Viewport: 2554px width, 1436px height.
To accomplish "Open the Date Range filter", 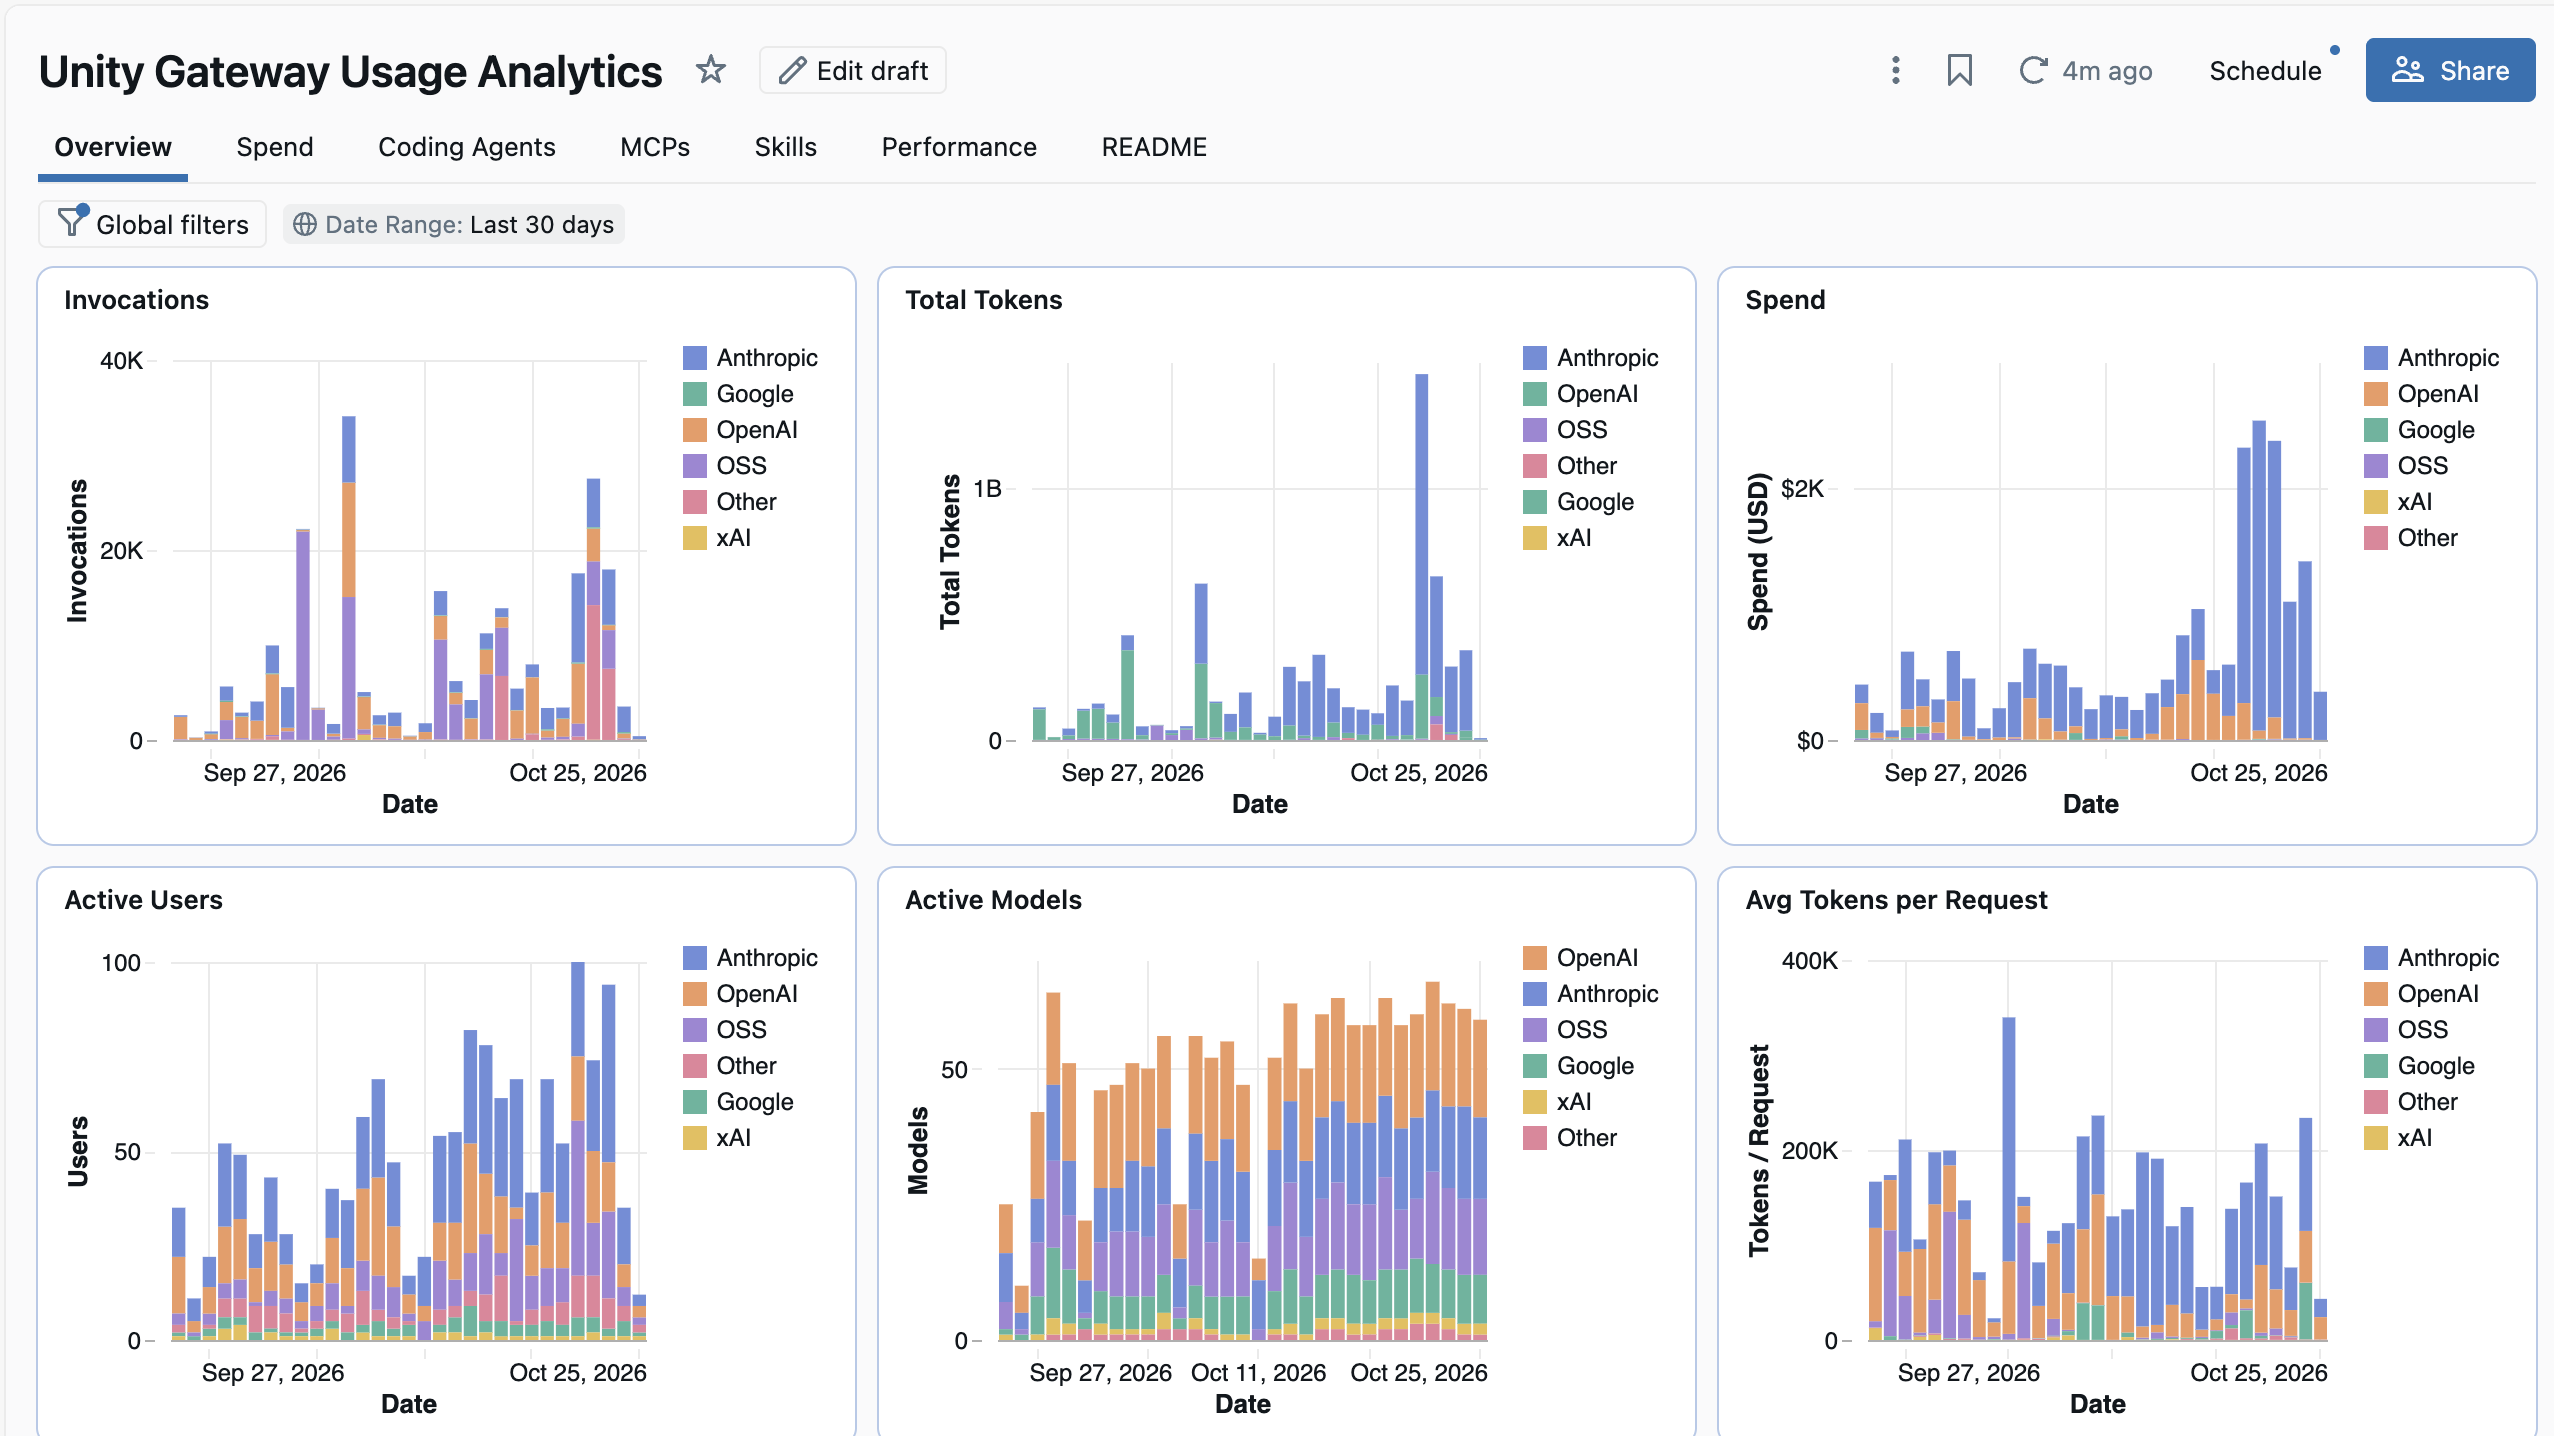I will click(x=454, y=224).
